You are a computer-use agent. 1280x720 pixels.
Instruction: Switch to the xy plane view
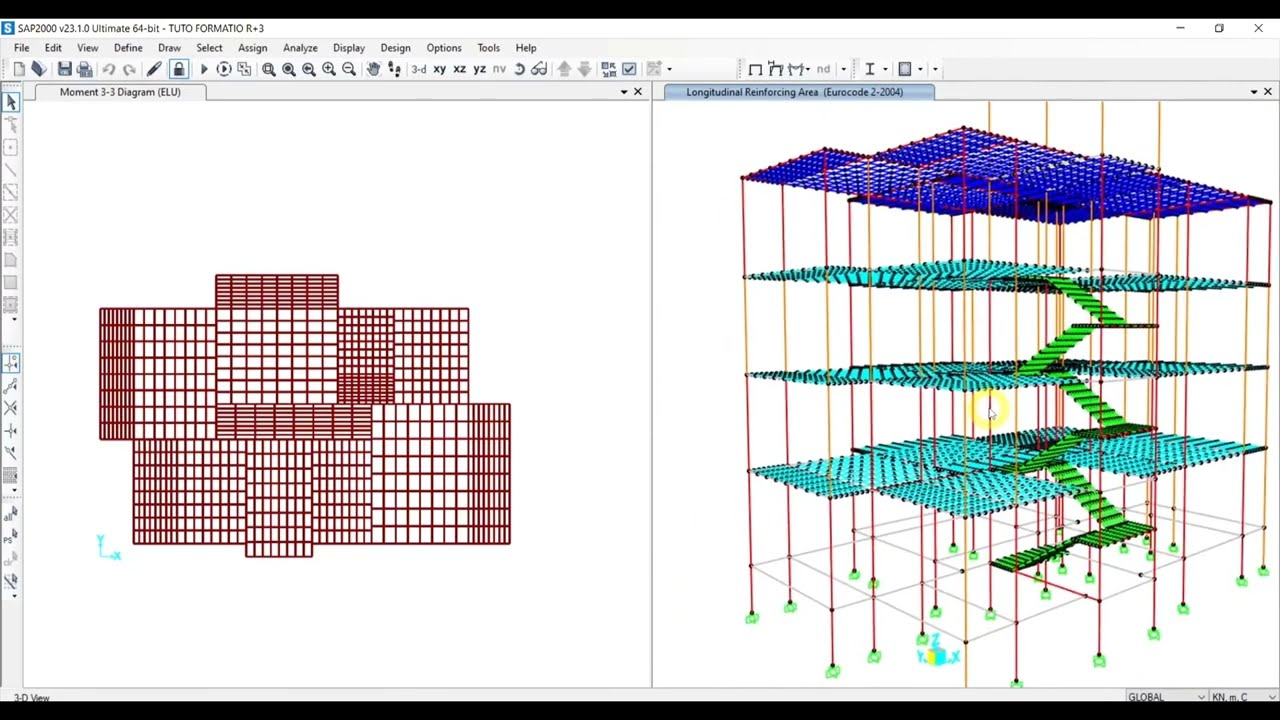(x=439, y=69)
